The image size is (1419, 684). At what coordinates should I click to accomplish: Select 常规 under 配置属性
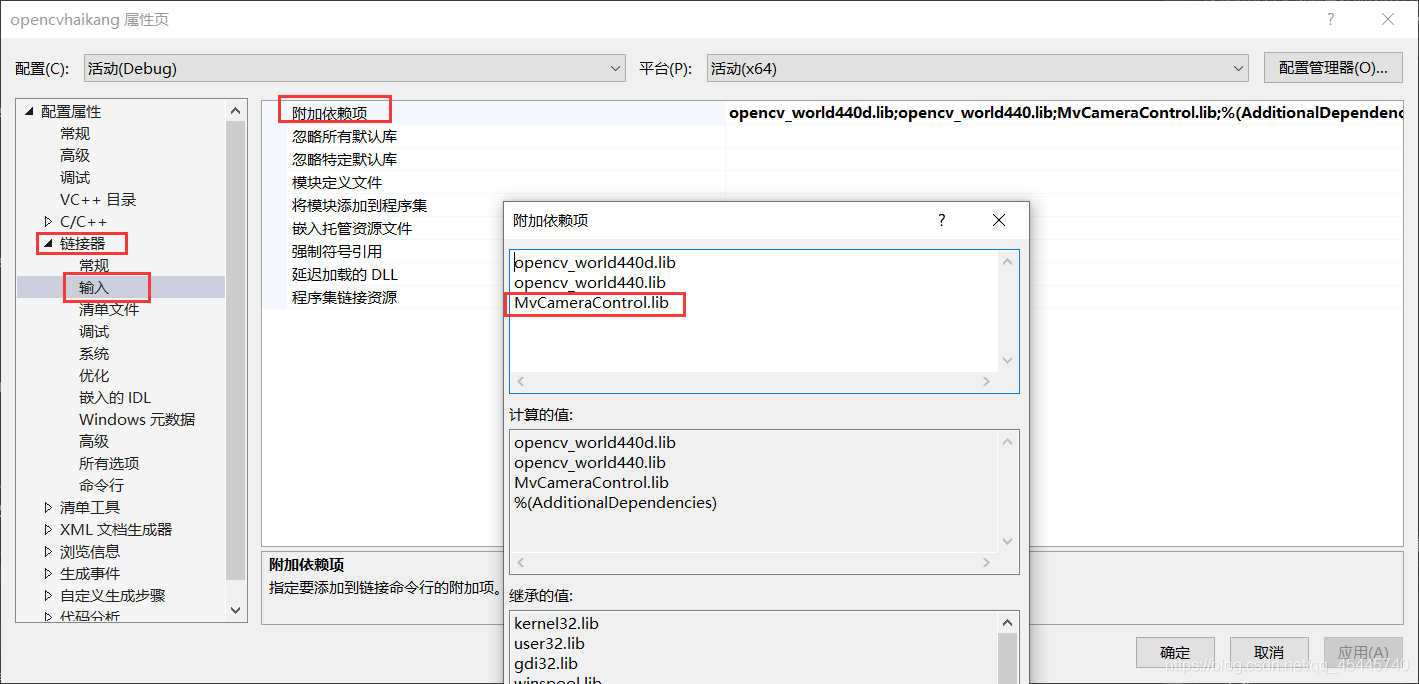click(75, 133)
